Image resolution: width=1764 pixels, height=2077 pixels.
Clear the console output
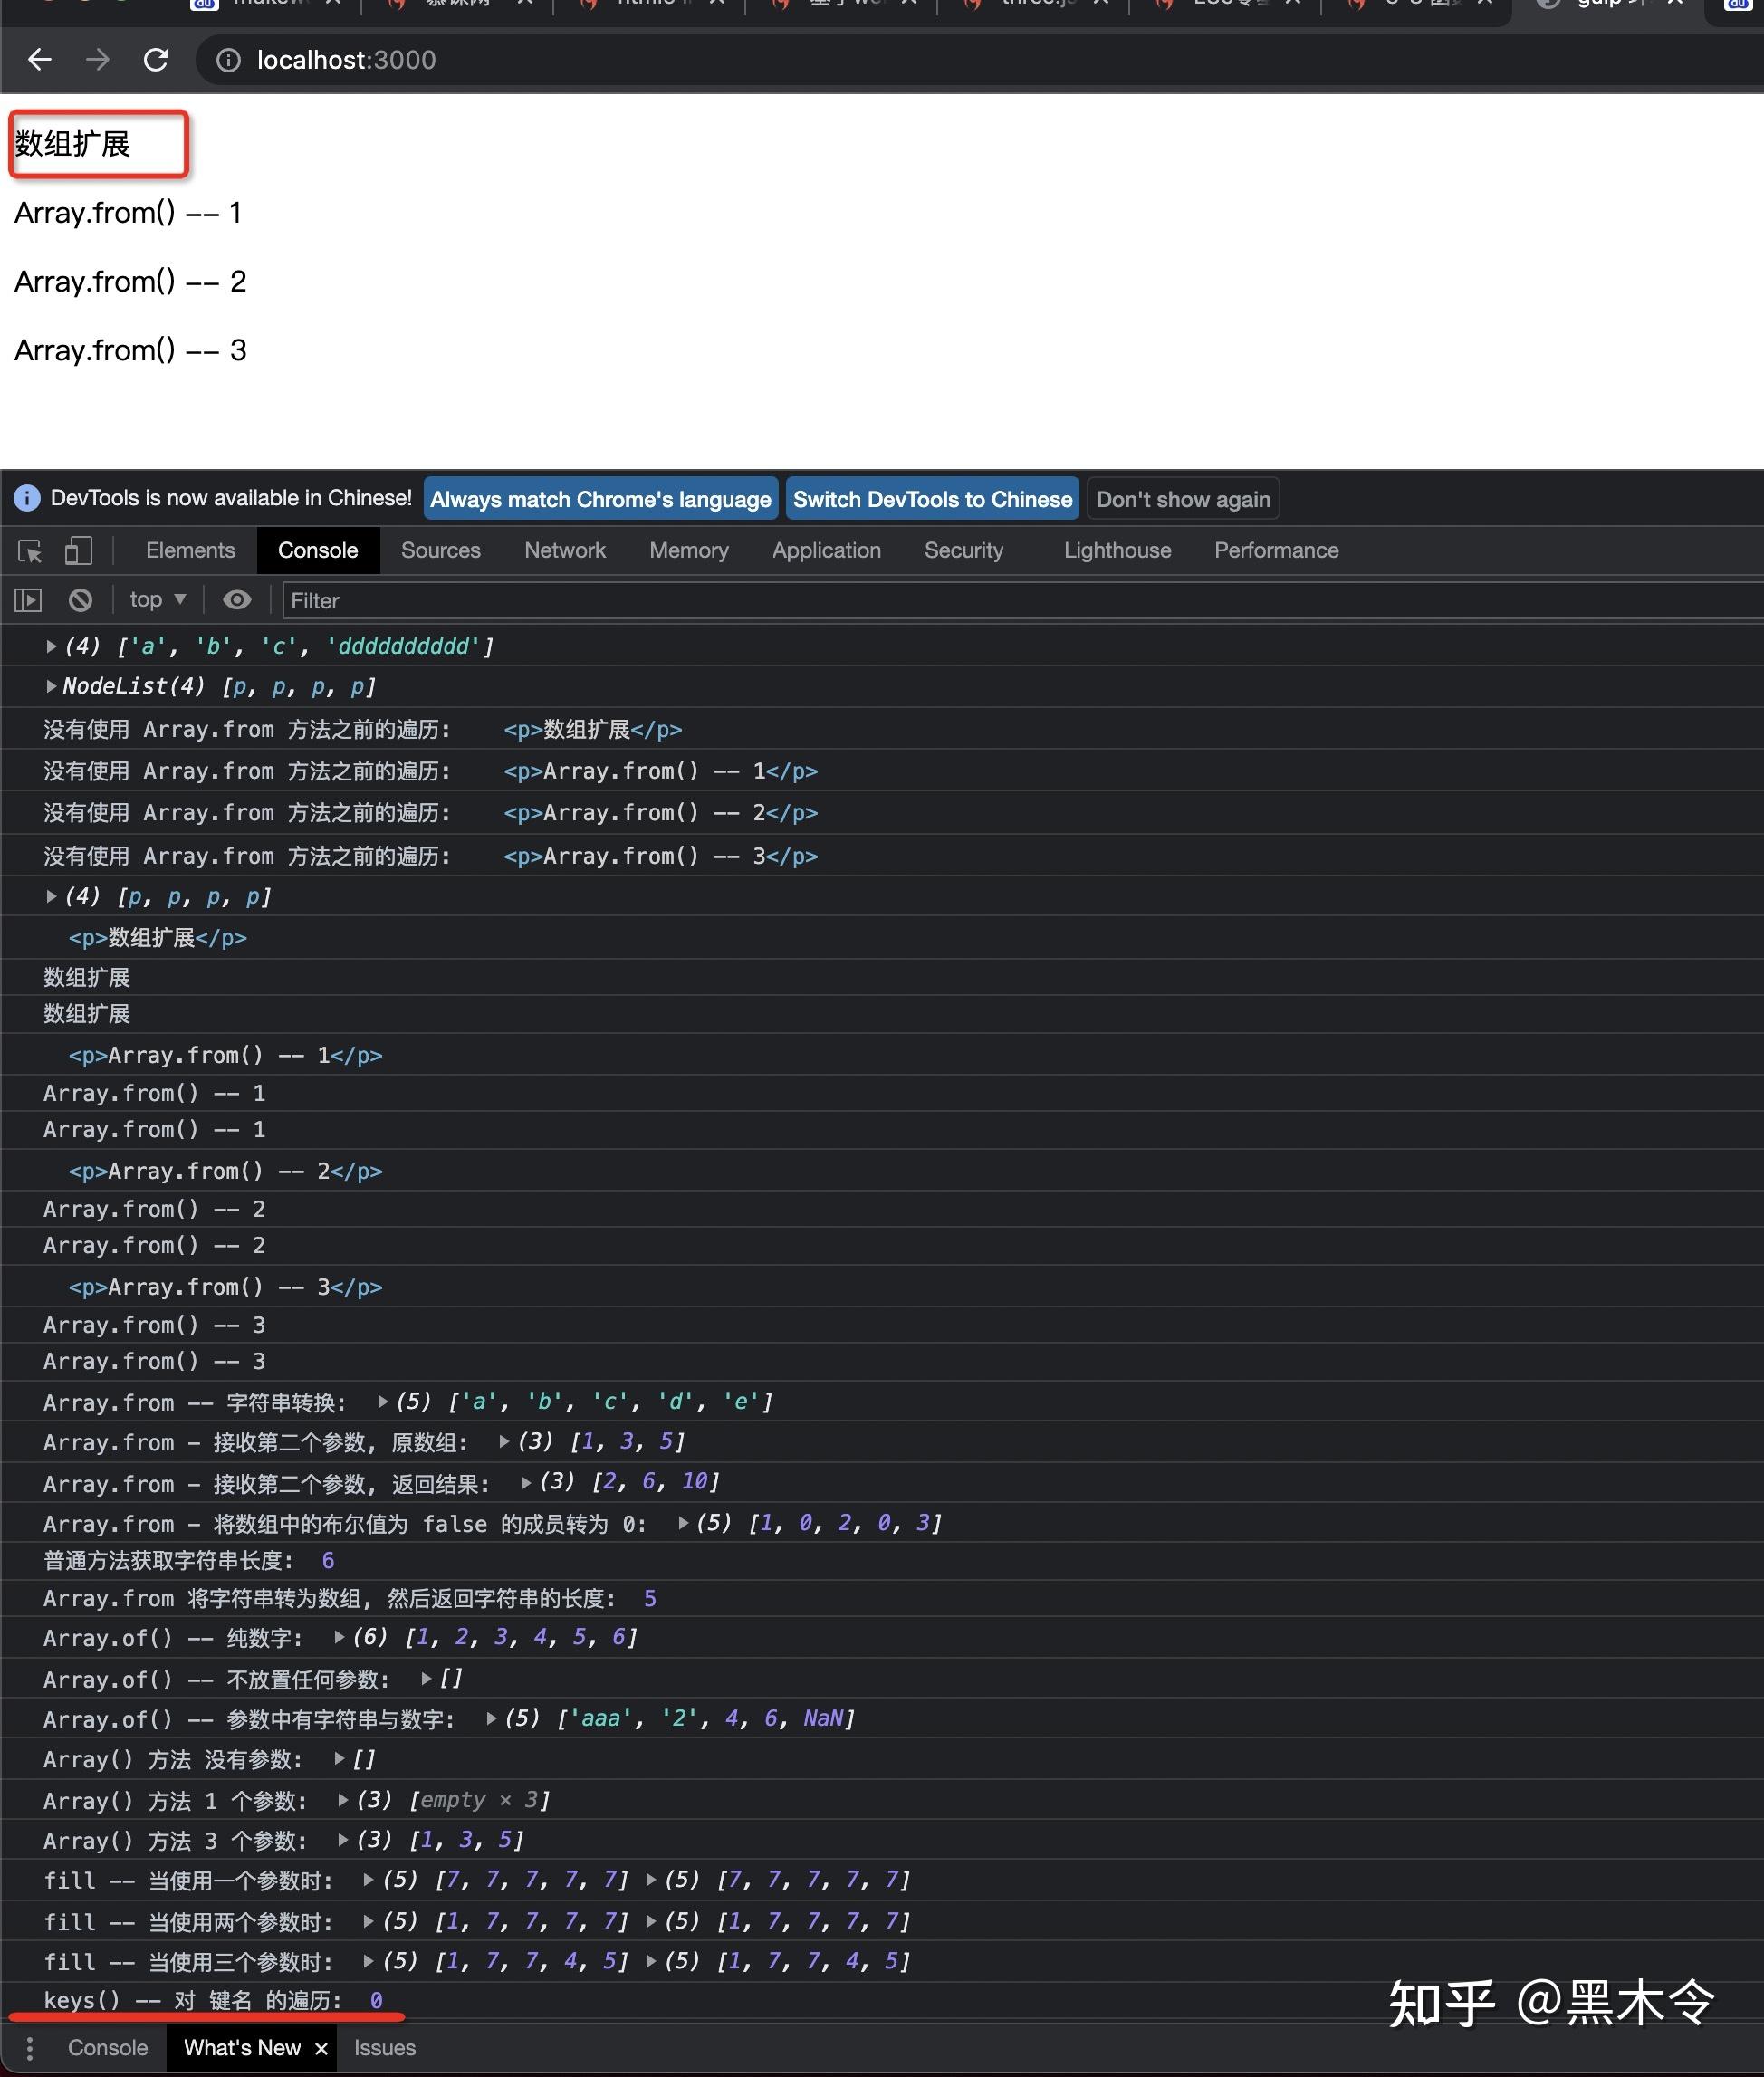pyautogui.click(x=80, y=600)
